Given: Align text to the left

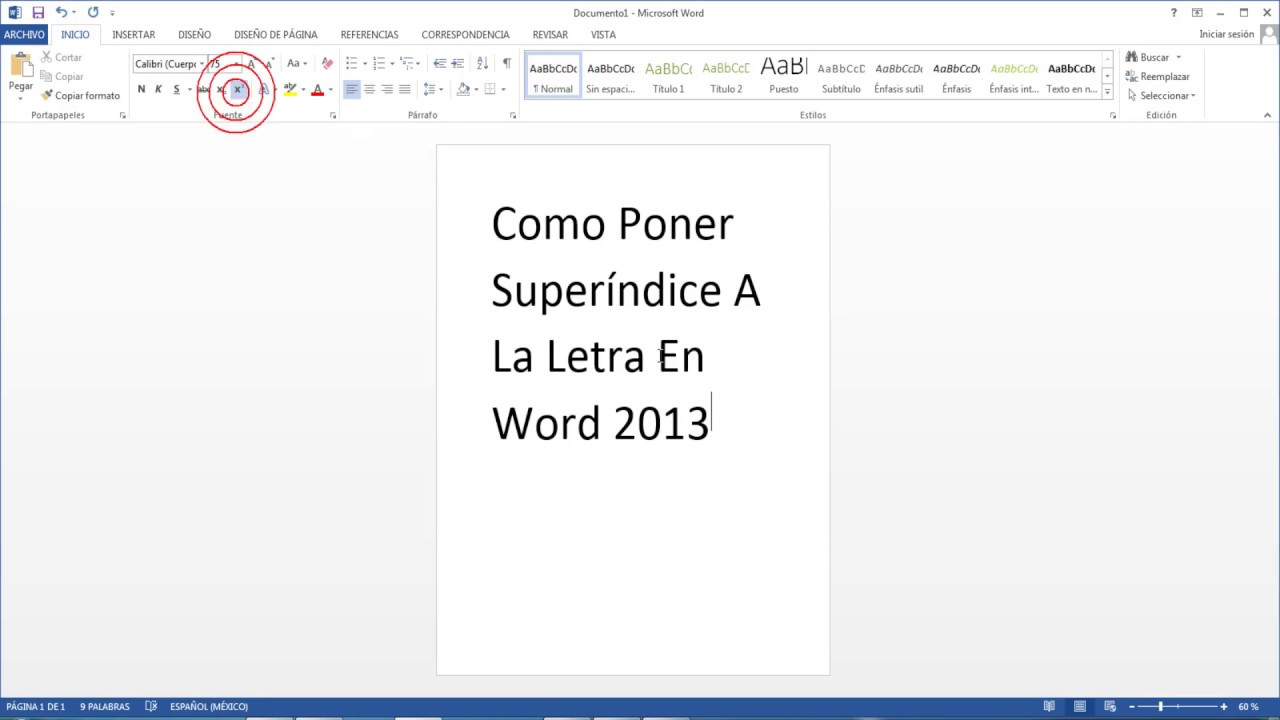Looking at the screenshot, I should (352, 90).
